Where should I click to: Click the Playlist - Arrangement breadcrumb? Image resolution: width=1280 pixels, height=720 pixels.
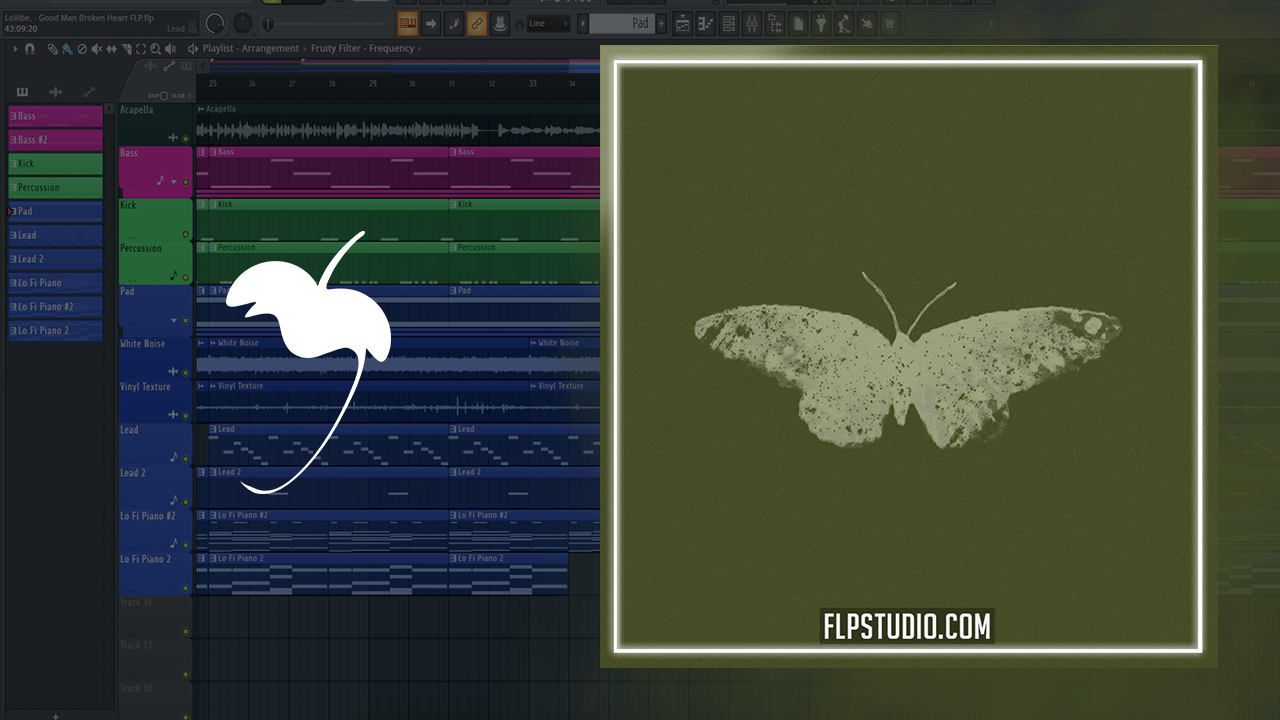pos(250,48)
